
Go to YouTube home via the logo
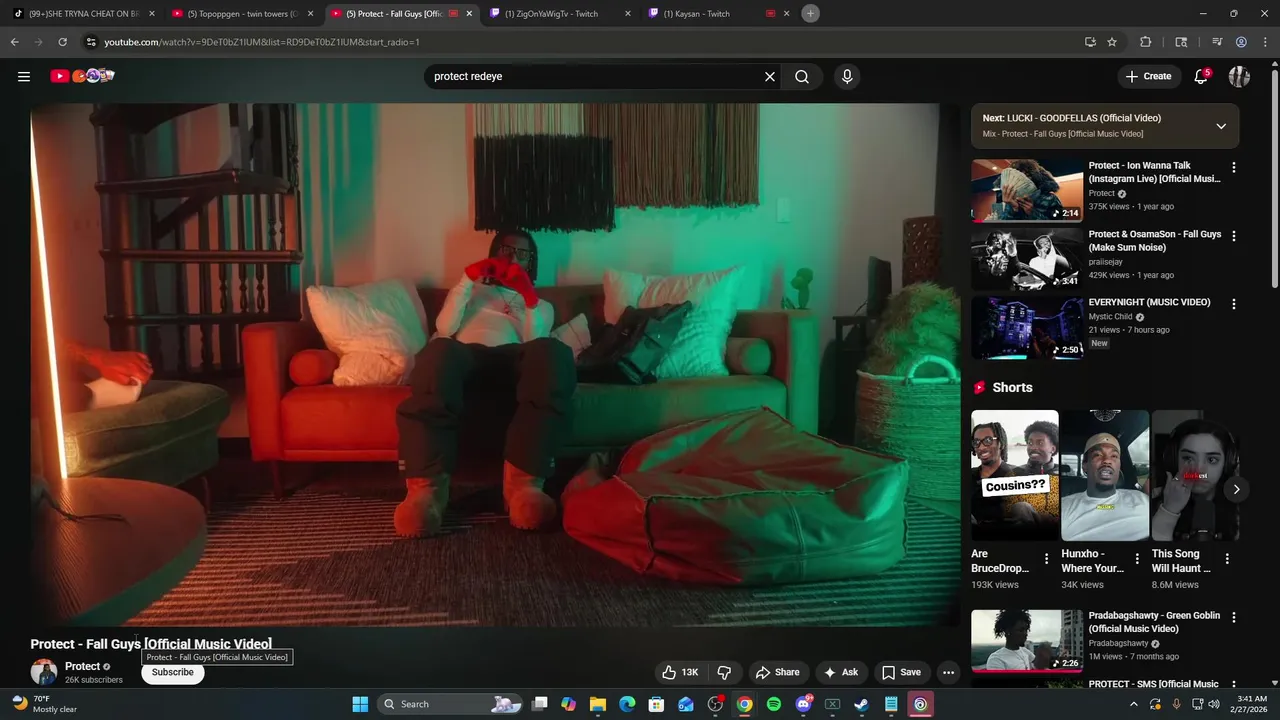pyautogui.click(x=82, y=76)
